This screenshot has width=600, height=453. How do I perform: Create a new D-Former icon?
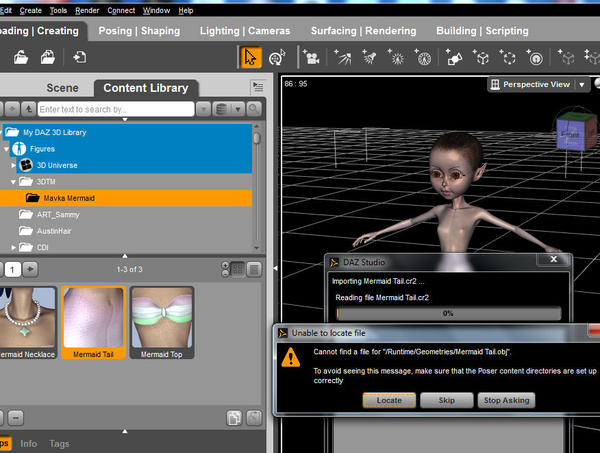(x=535, y=58)
